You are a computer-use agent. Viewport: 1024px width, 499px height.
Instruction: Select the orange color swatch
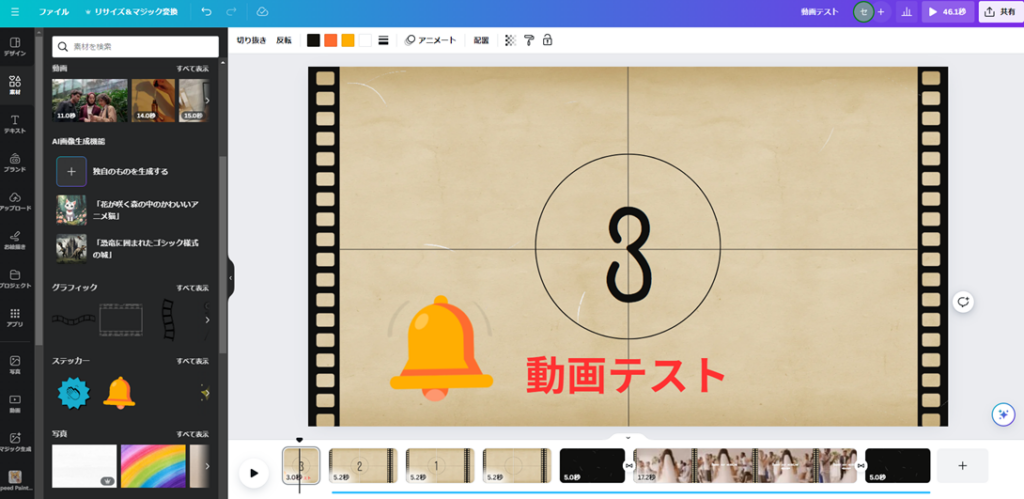point(330,40)
